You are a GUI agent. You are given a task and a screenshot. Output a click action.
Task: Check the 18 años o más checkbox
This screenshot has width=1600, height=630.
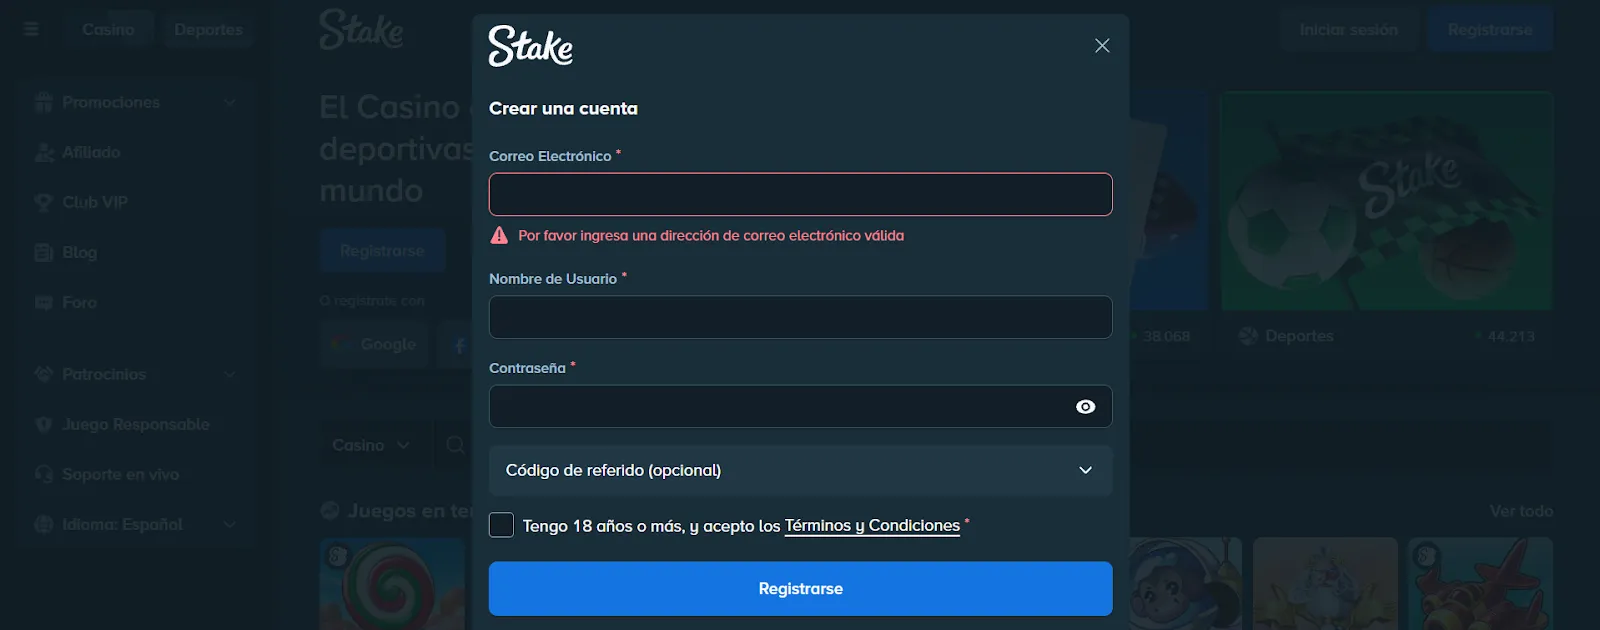click(501, 524)
